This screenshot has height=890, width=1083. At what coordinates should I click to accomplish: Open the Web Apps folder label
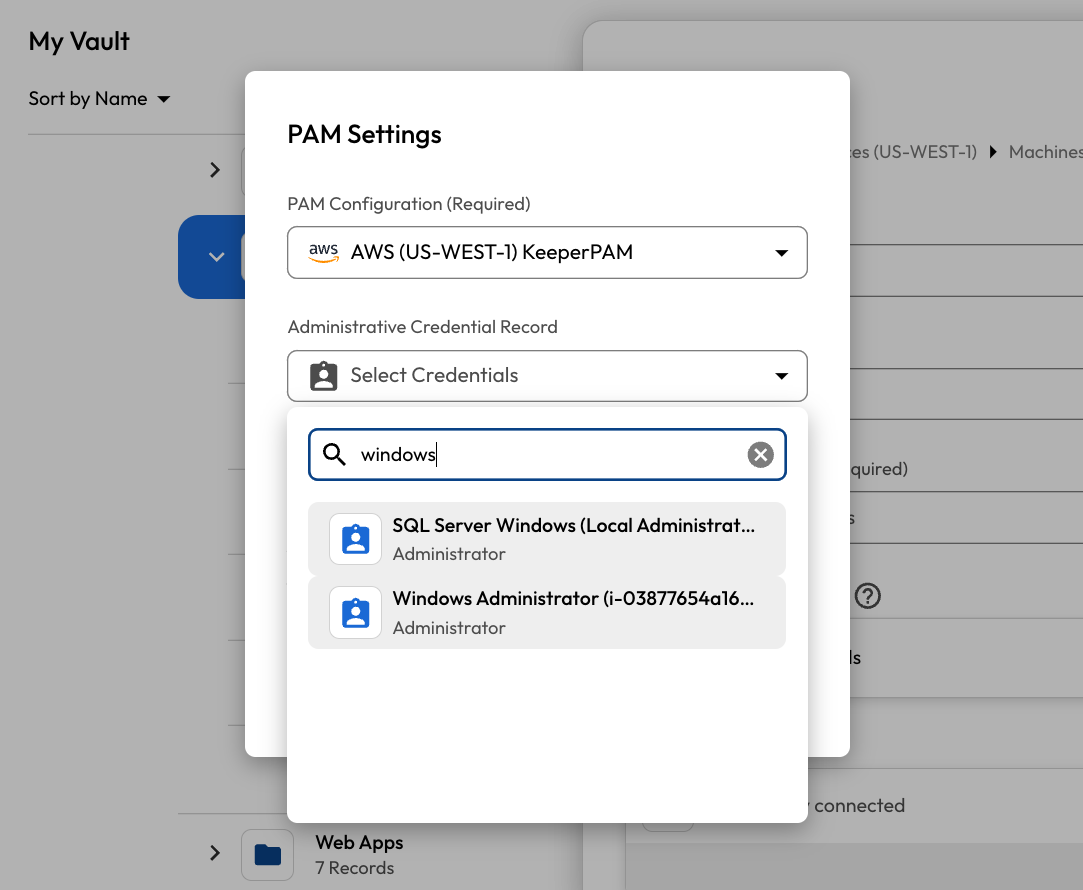click(x=359, y=843)
